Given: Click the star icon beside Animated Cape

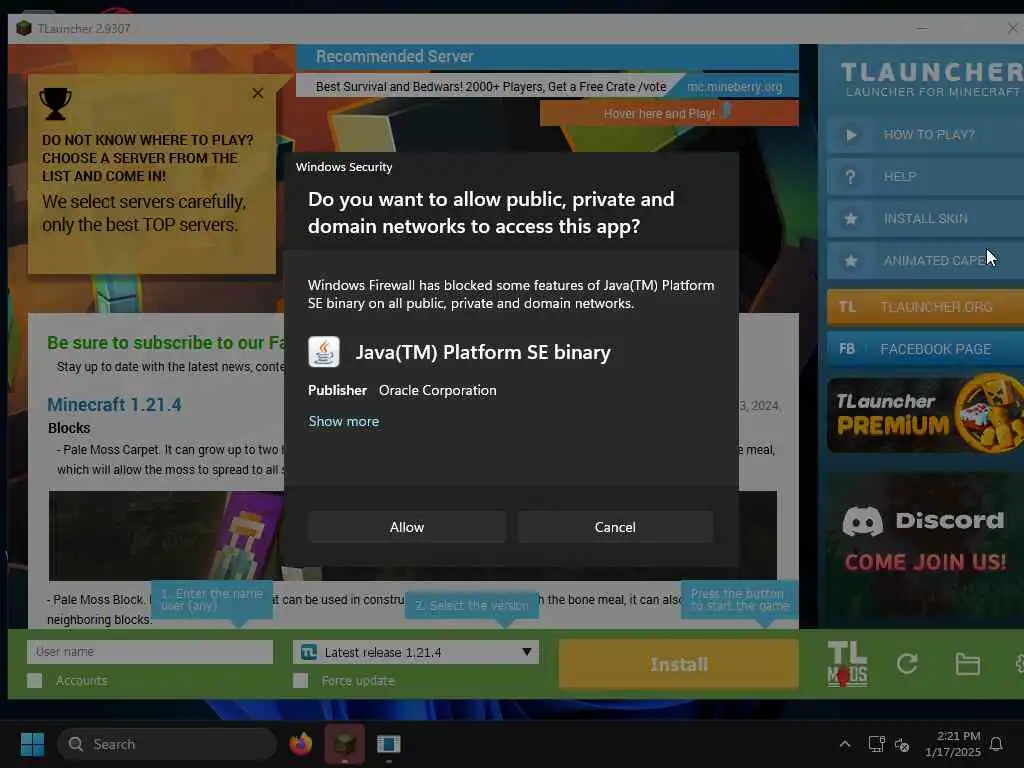Looking at the screenshot, I should [x=851, y=261].
